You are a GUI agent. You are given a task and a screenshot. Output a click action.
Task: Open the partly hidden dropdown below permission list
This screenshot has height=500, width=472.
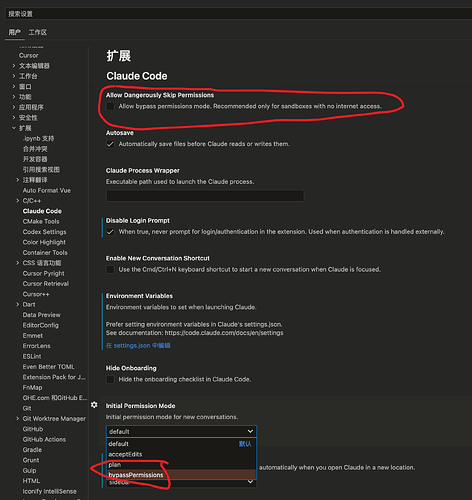click(x=181, y=482)
